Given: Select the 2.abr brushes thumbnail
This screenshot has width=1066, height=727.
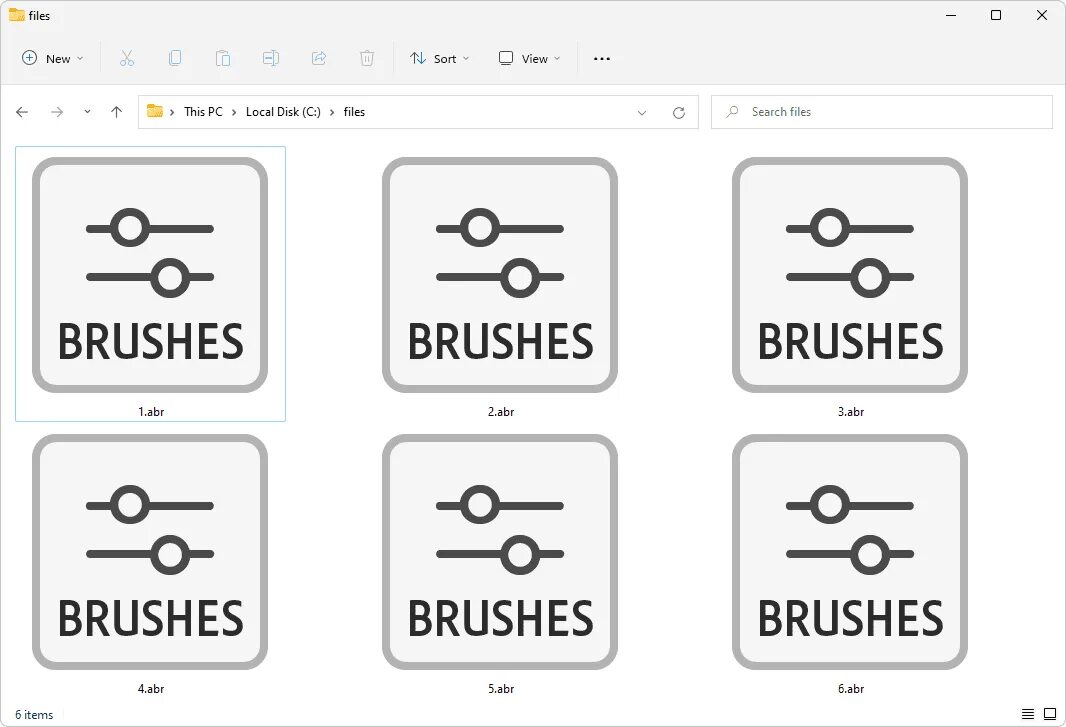Looking at the screenshot, I should tap(500, 275).
